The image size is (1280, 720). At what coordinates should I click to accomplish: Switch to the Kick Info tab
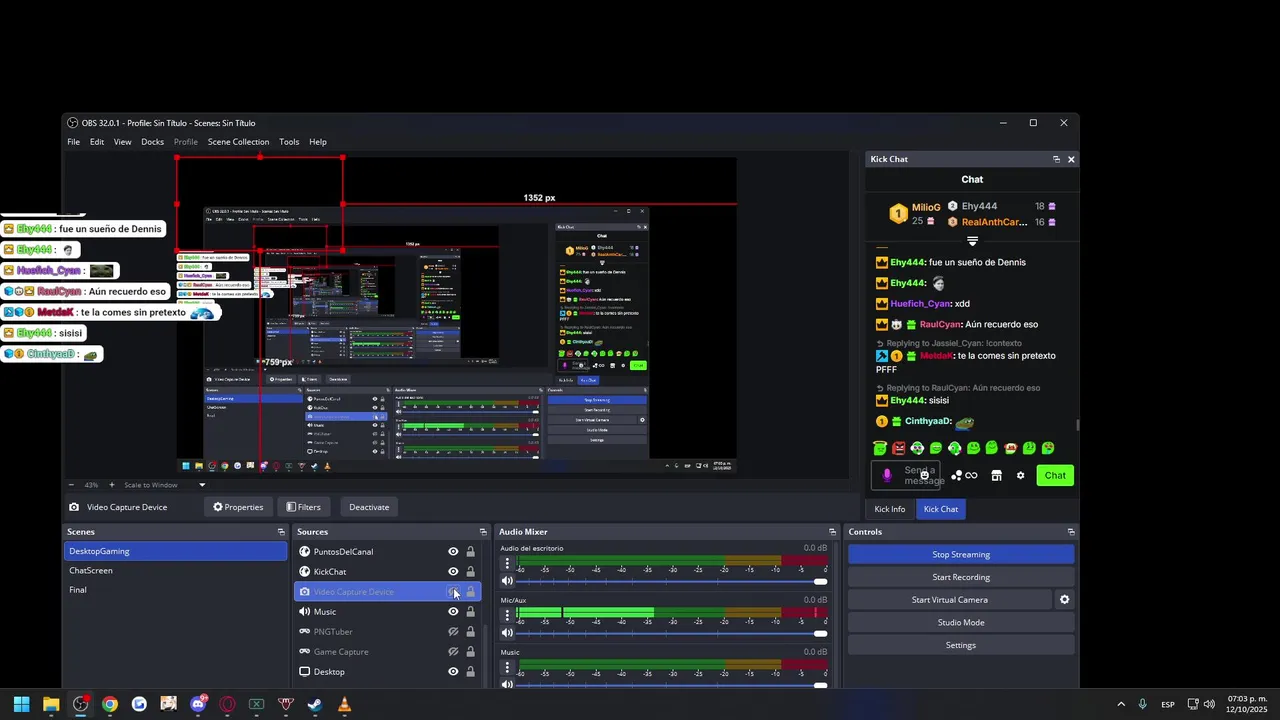(890, 509)
